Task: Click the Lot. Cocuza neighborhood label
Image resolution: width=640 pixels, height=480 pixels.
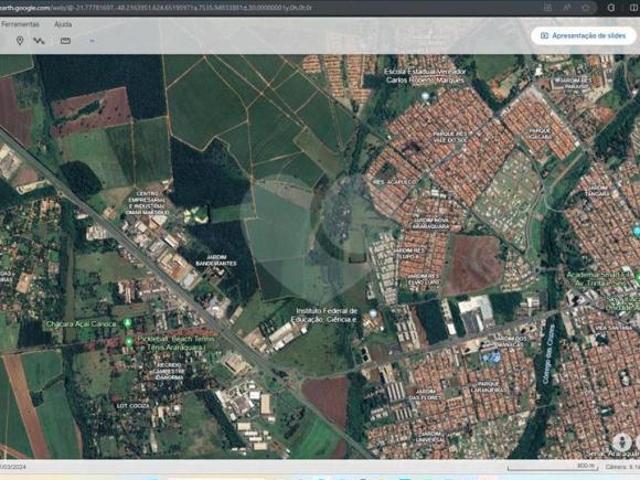Action: pyautogui.click(x=135, y=407)
